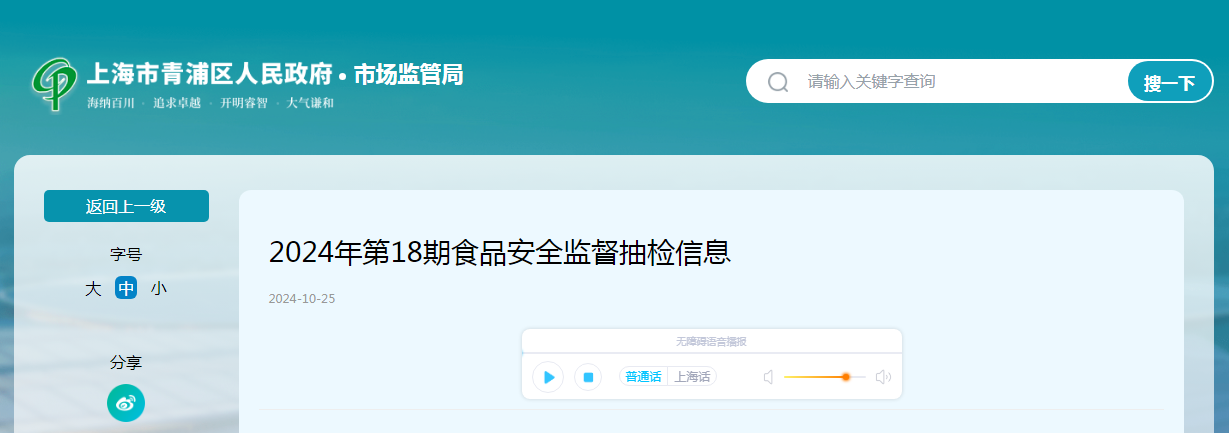Click the low-volume speaker icon

769,377
